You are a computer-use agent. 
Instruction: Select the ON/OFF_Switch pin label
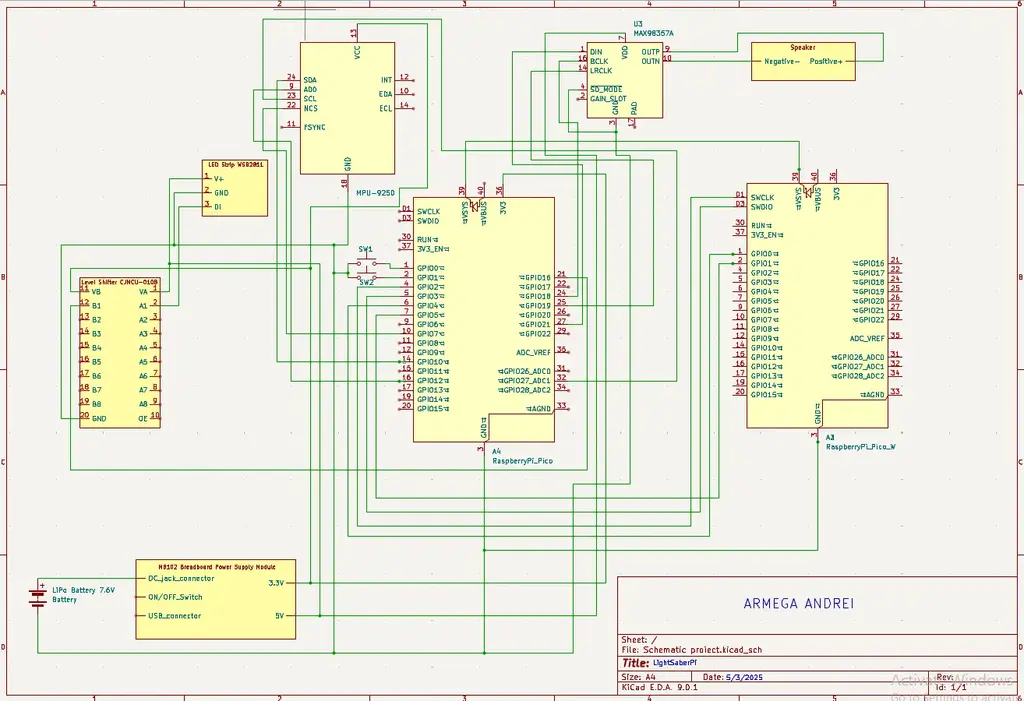174,597
